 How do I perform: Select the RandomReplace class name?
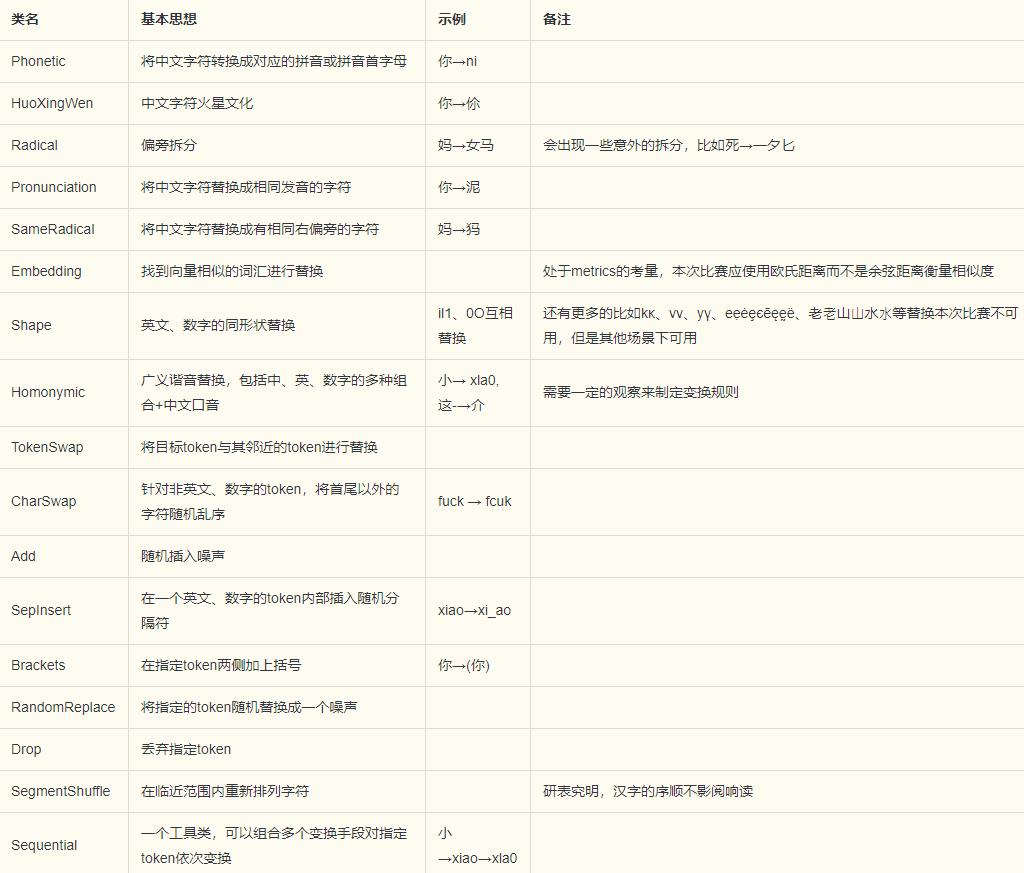pos(62,707)
